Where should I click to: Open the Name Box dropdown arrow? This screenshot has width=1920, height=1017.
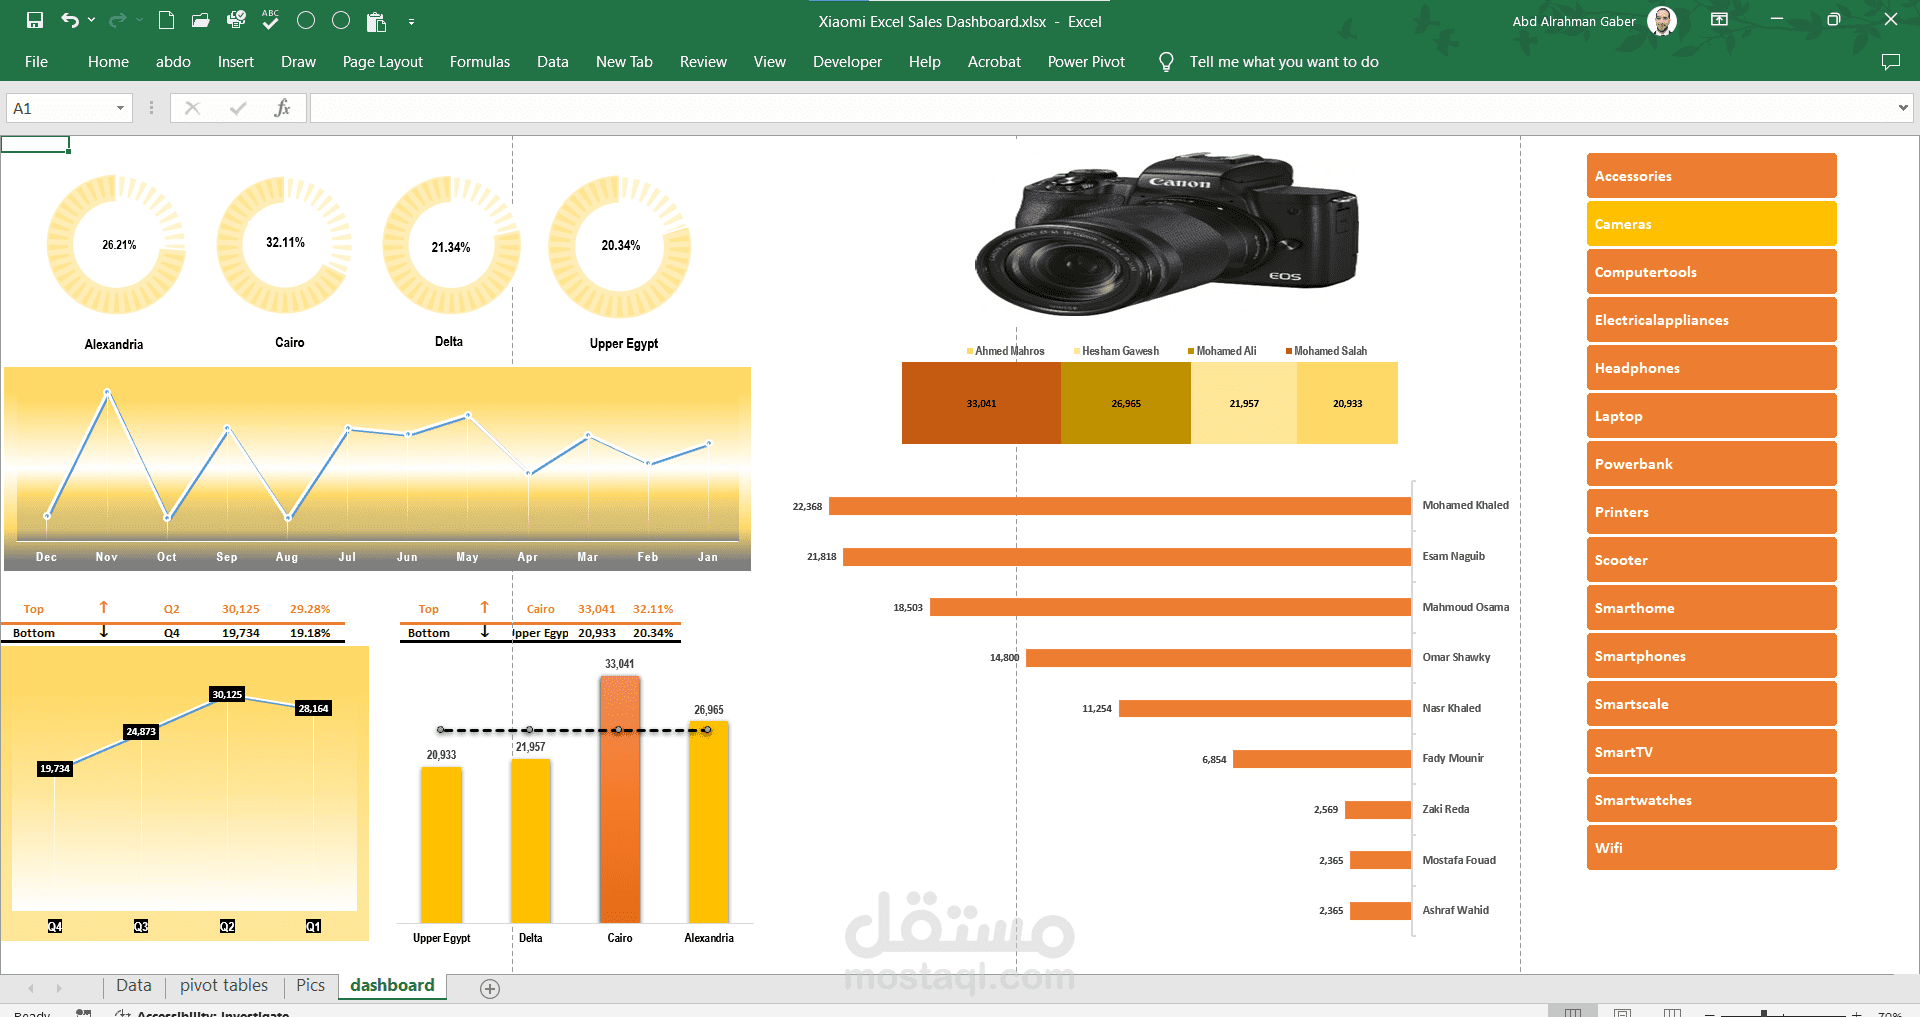(x=120, y=108)
